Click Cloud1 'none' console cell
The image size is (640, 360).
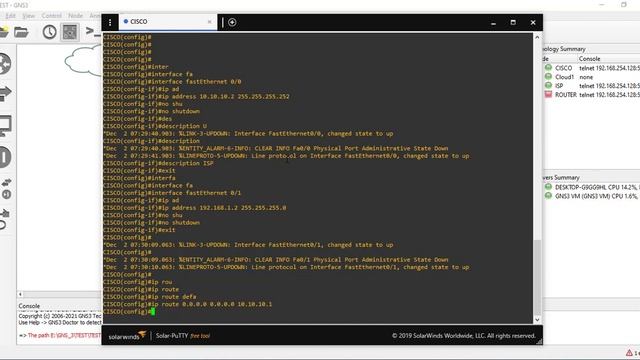(586, 77)
